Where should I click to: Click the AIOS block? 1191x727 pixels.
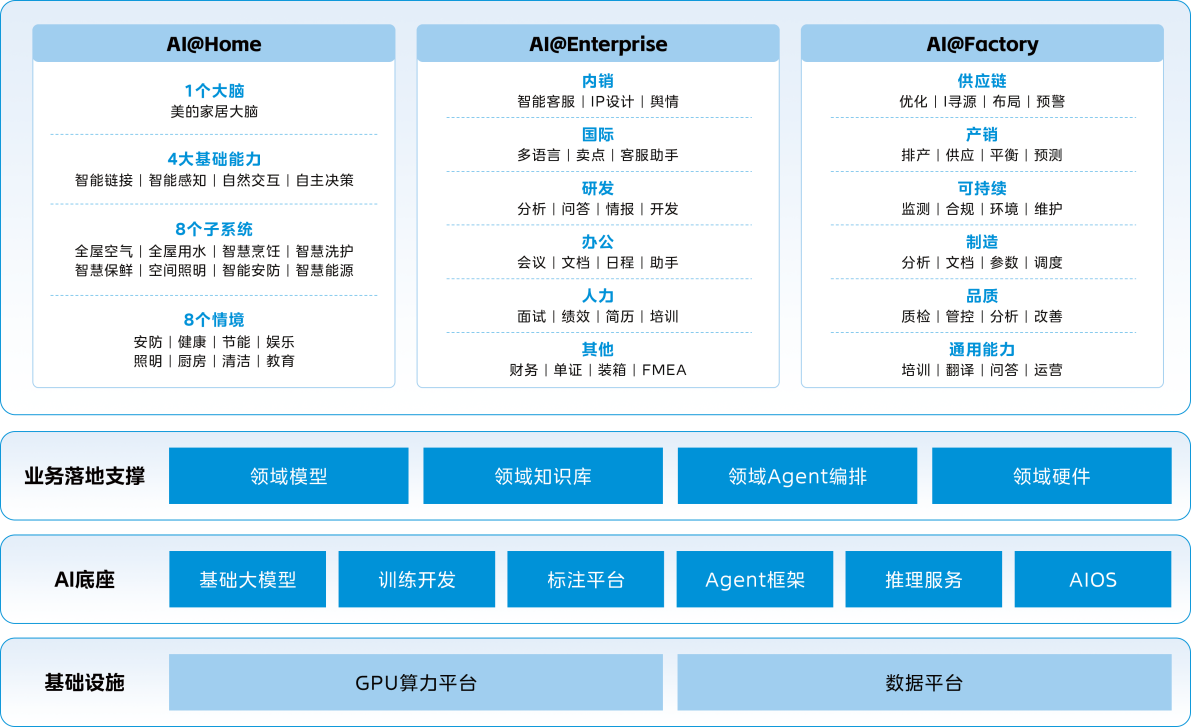[1093, 579]
